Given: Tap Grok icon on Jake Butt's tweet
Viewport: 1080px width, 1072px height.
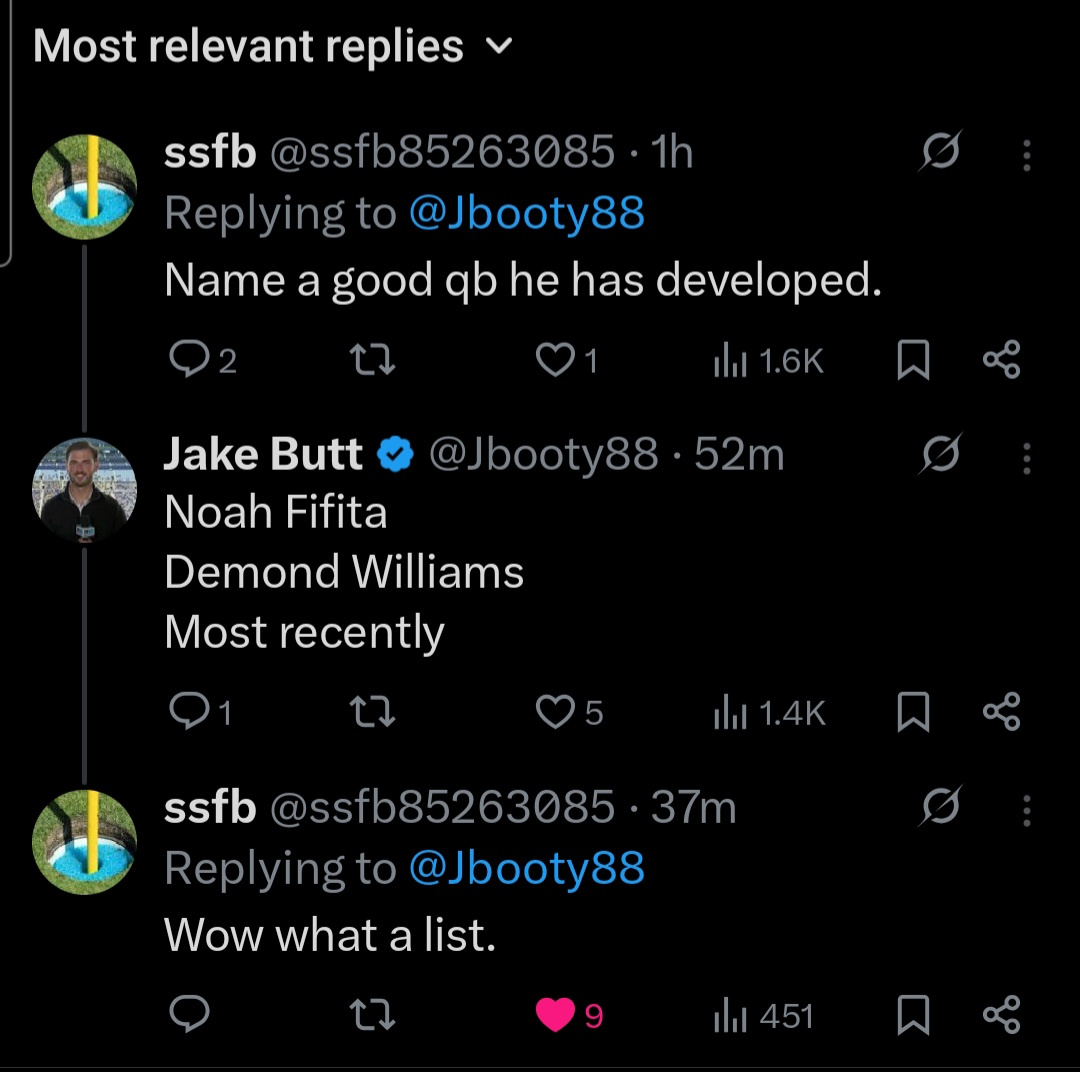Looking at the screenshot, I should click(x=940, y=455).
